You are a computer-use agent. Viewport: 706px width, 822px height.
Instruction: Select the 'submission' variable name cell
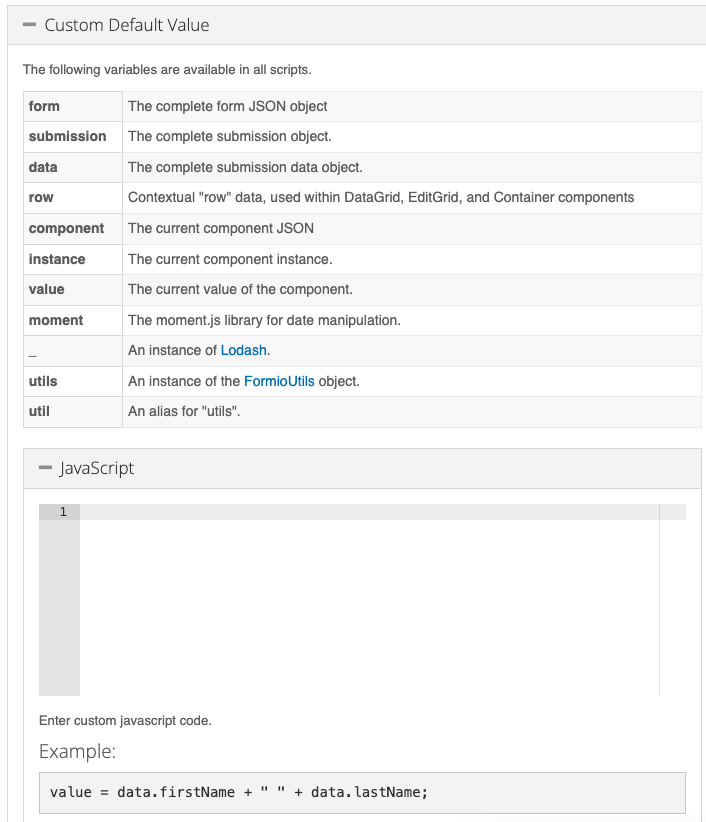tap(67, 136)
